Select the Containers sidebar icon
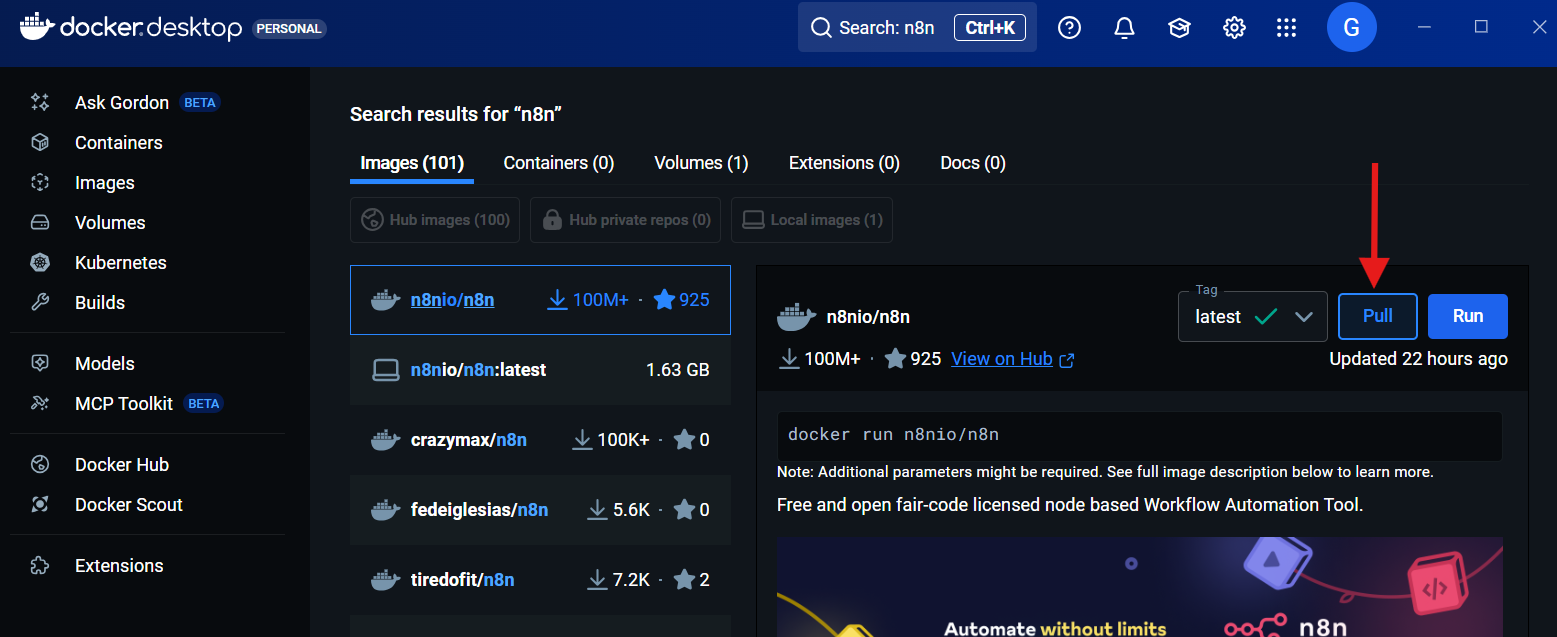This screenshot has width=1557, height=637. click(118, 142)
